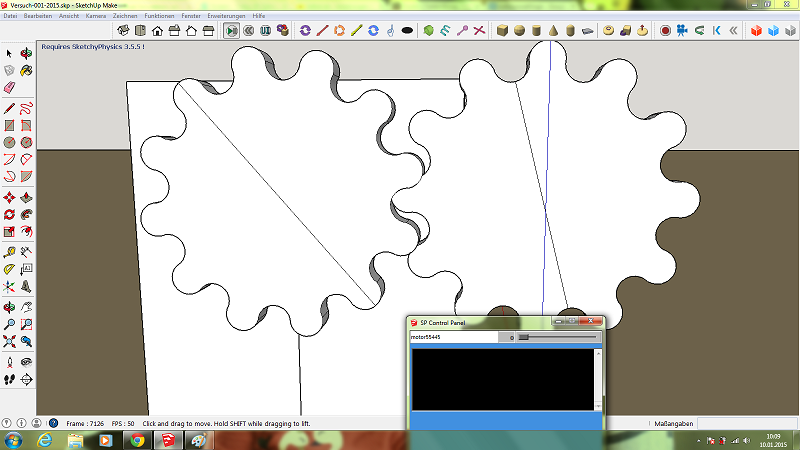Click the Maßangaben measurements input box
Viewport: 800px width, 450px height.
pos(746,424)
